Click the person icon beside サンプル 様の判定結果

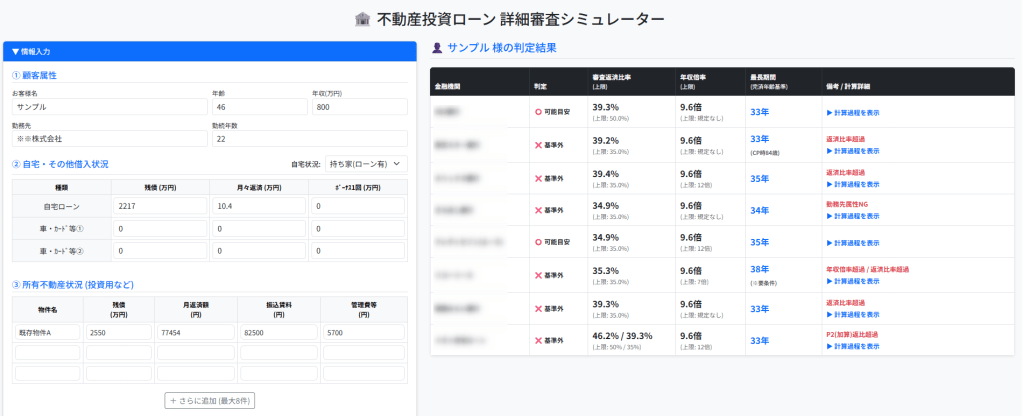pos(437,48)
